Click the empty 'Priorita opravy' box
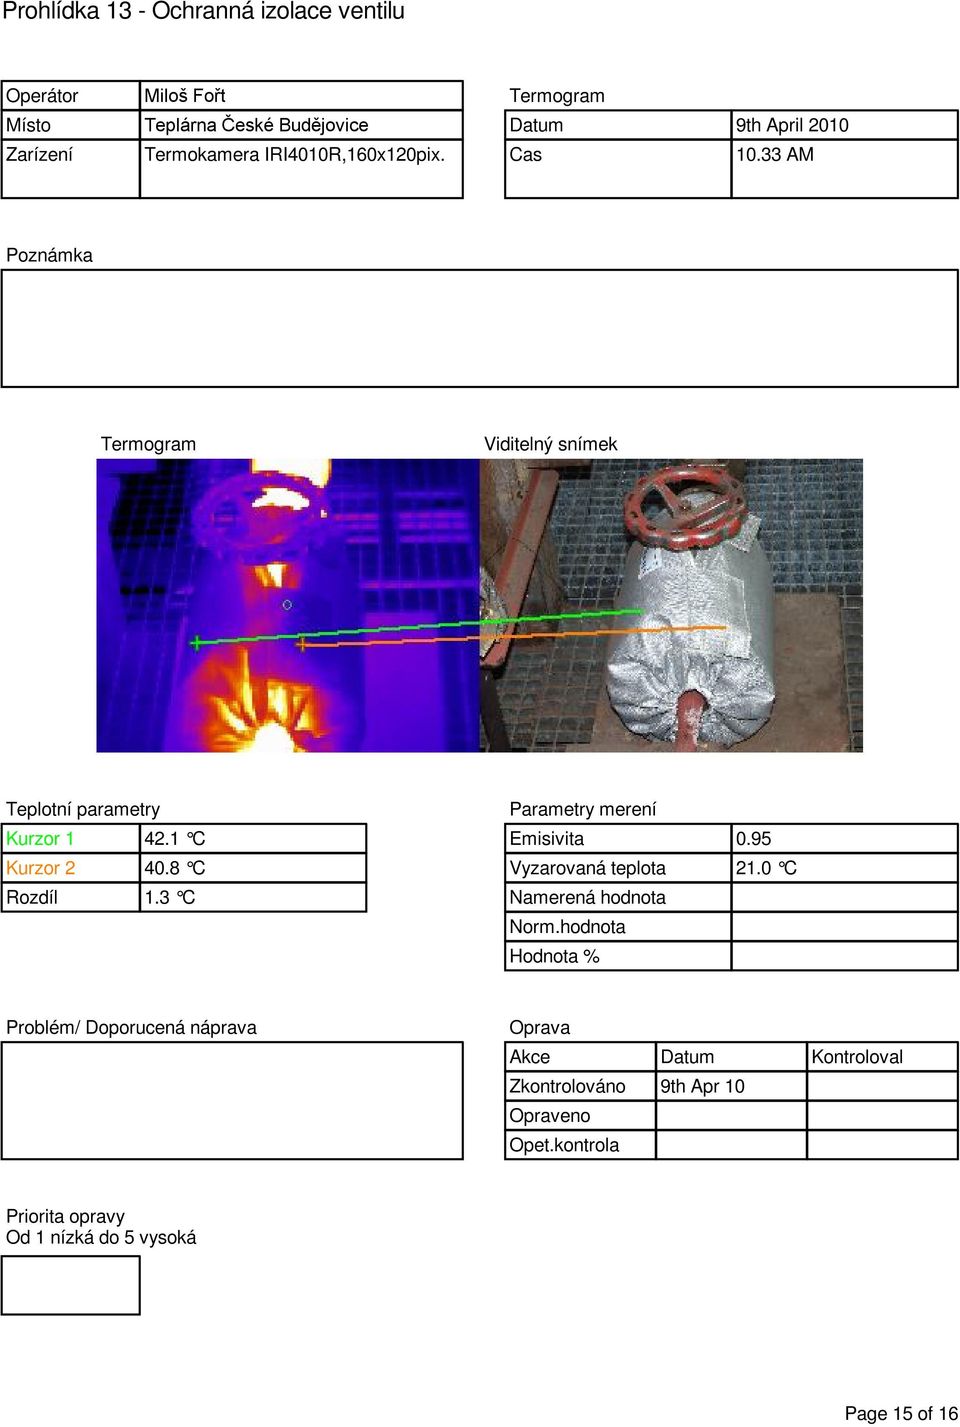 coord(71,1285)
